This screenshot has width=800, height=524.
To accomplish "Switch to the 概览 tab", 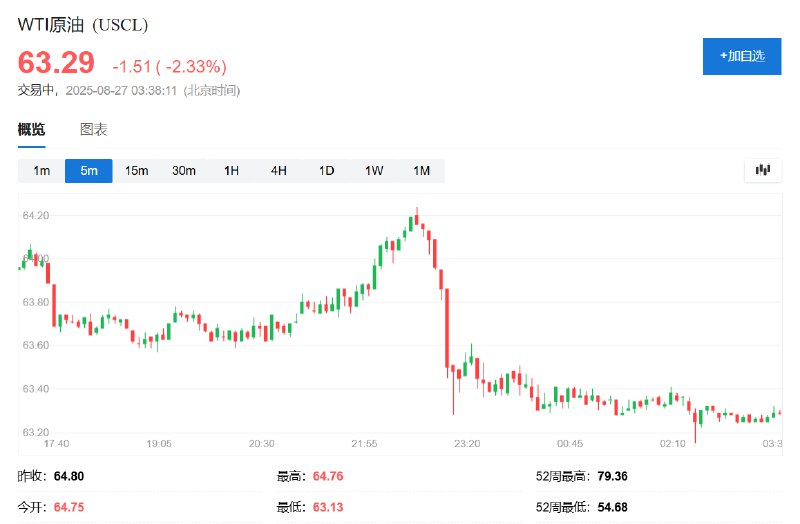I will point(32,130).
